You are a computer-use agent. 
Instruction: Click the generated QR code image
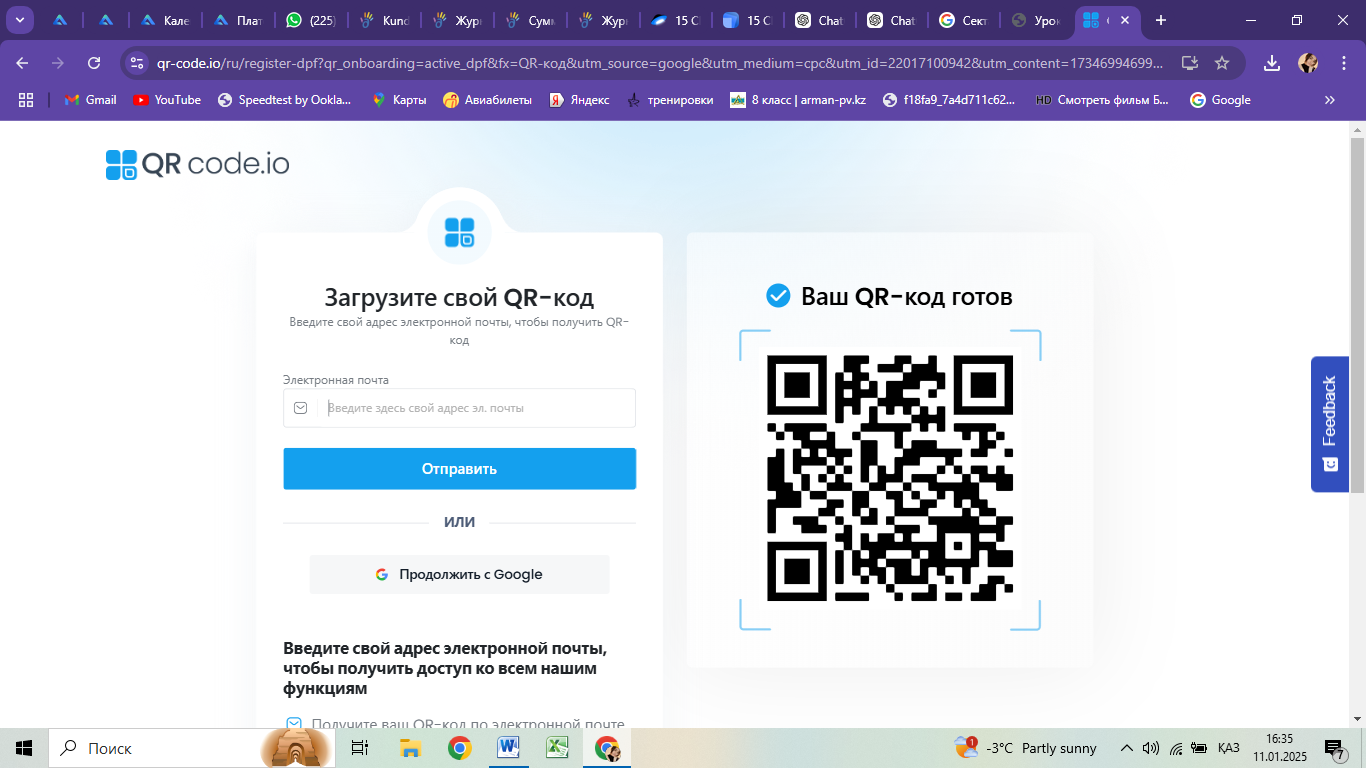coord(890,478)
